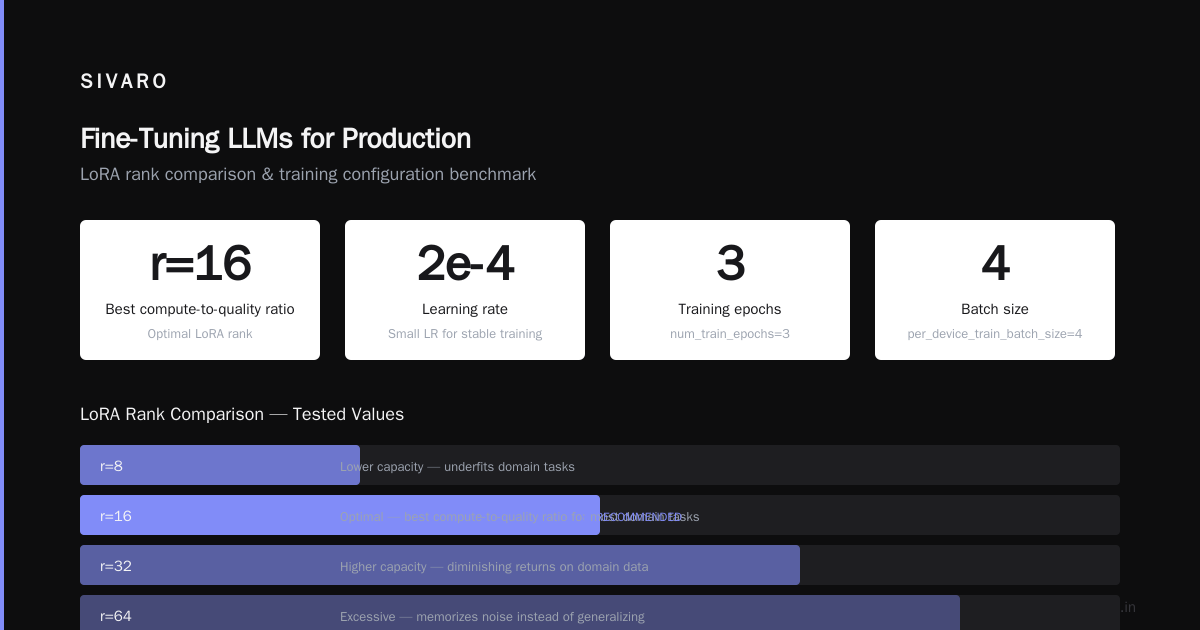The width and height of the screenshot is (1200, 630).
Task: Open the r=16 stat card
Action: click(x=200, y=290)
